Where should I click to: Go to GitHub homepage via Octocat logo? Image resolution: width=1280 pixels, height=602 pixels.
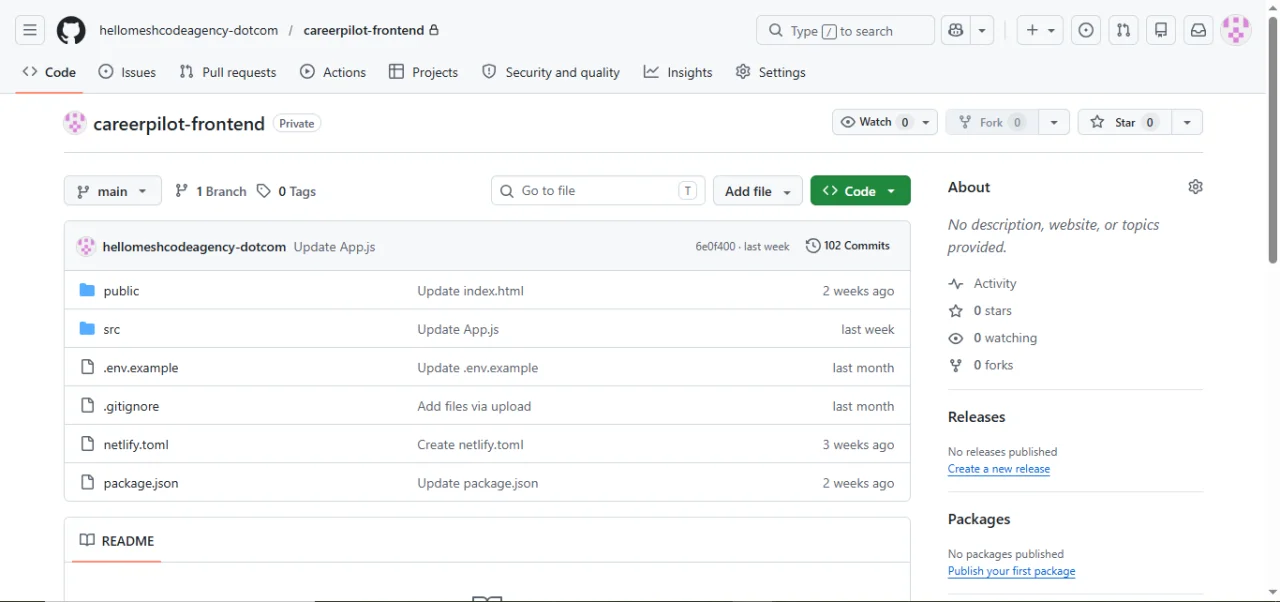[x=71, y=30]
